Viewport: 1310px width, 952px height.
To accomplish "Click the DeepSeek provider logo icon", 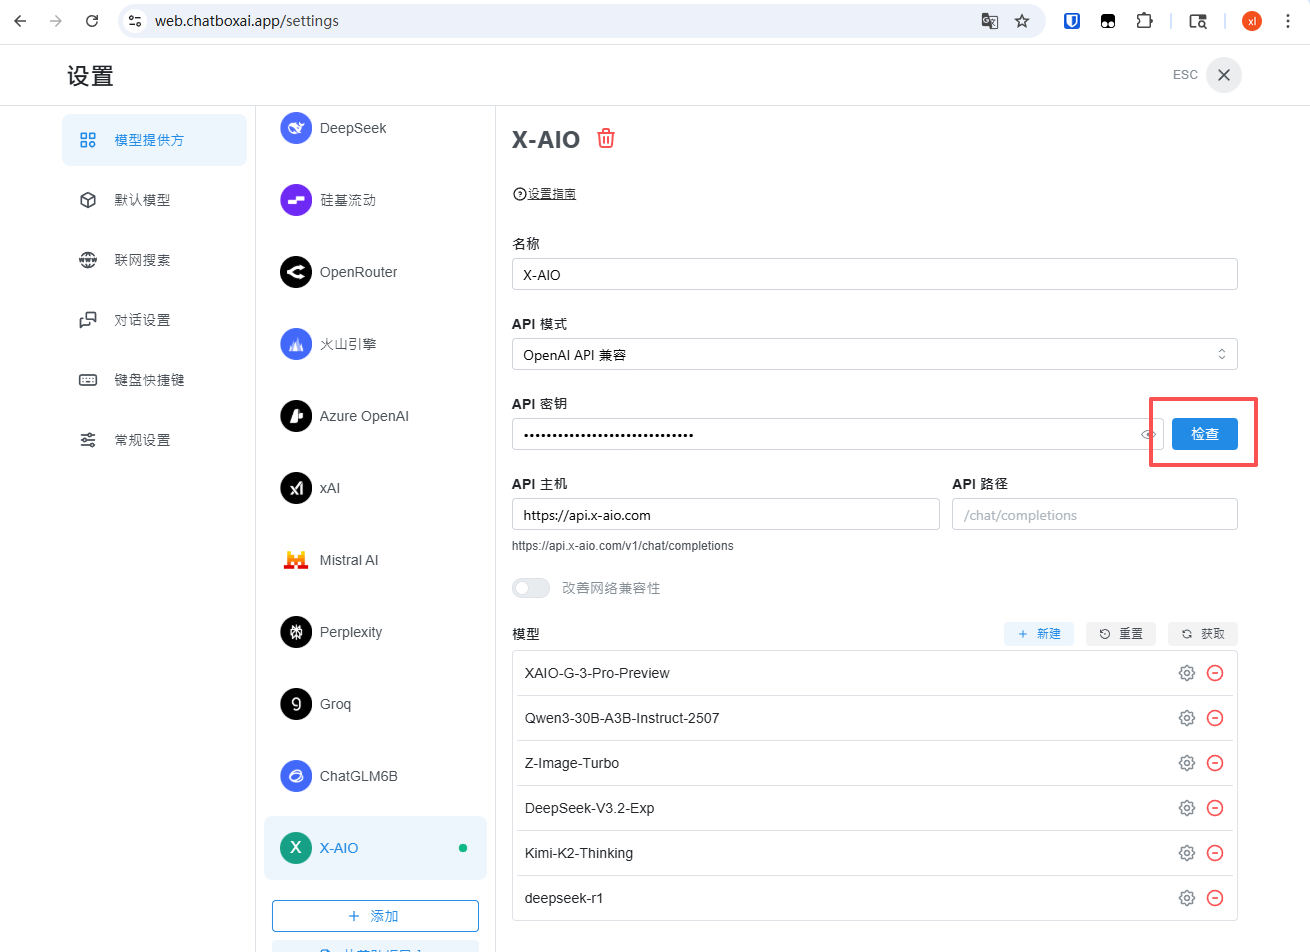I will [x=296, y=128].
